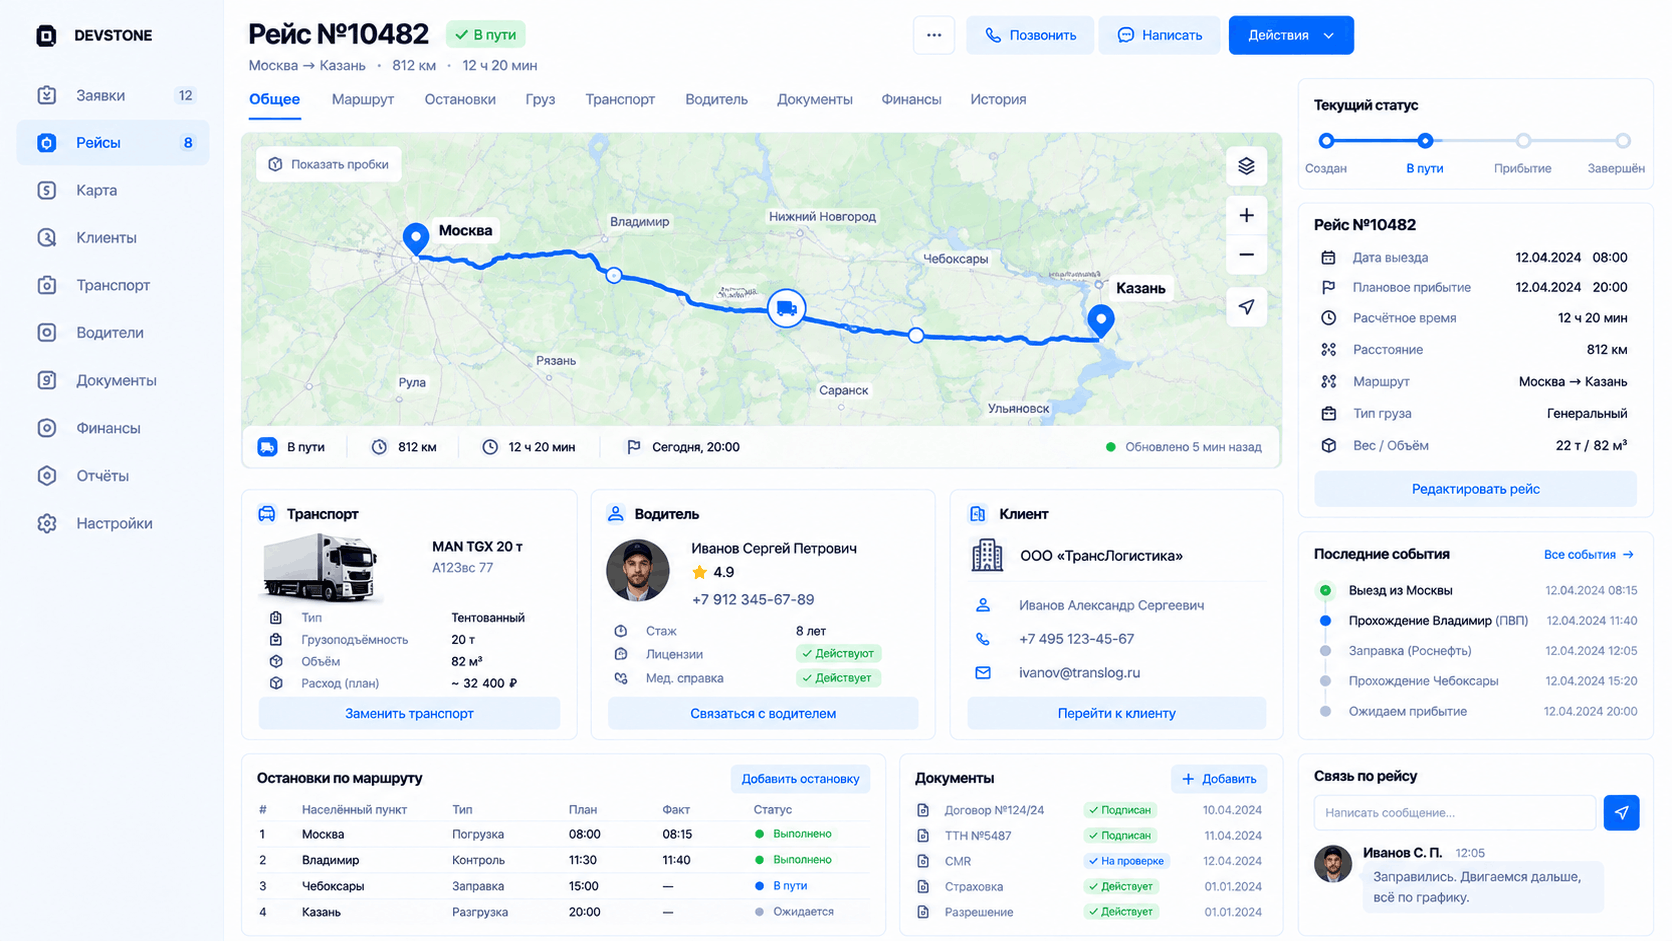Click the DEVSTONE logo icon
Image resolution: width=1672 pixels, height=941 pixels.
[46, 36]
